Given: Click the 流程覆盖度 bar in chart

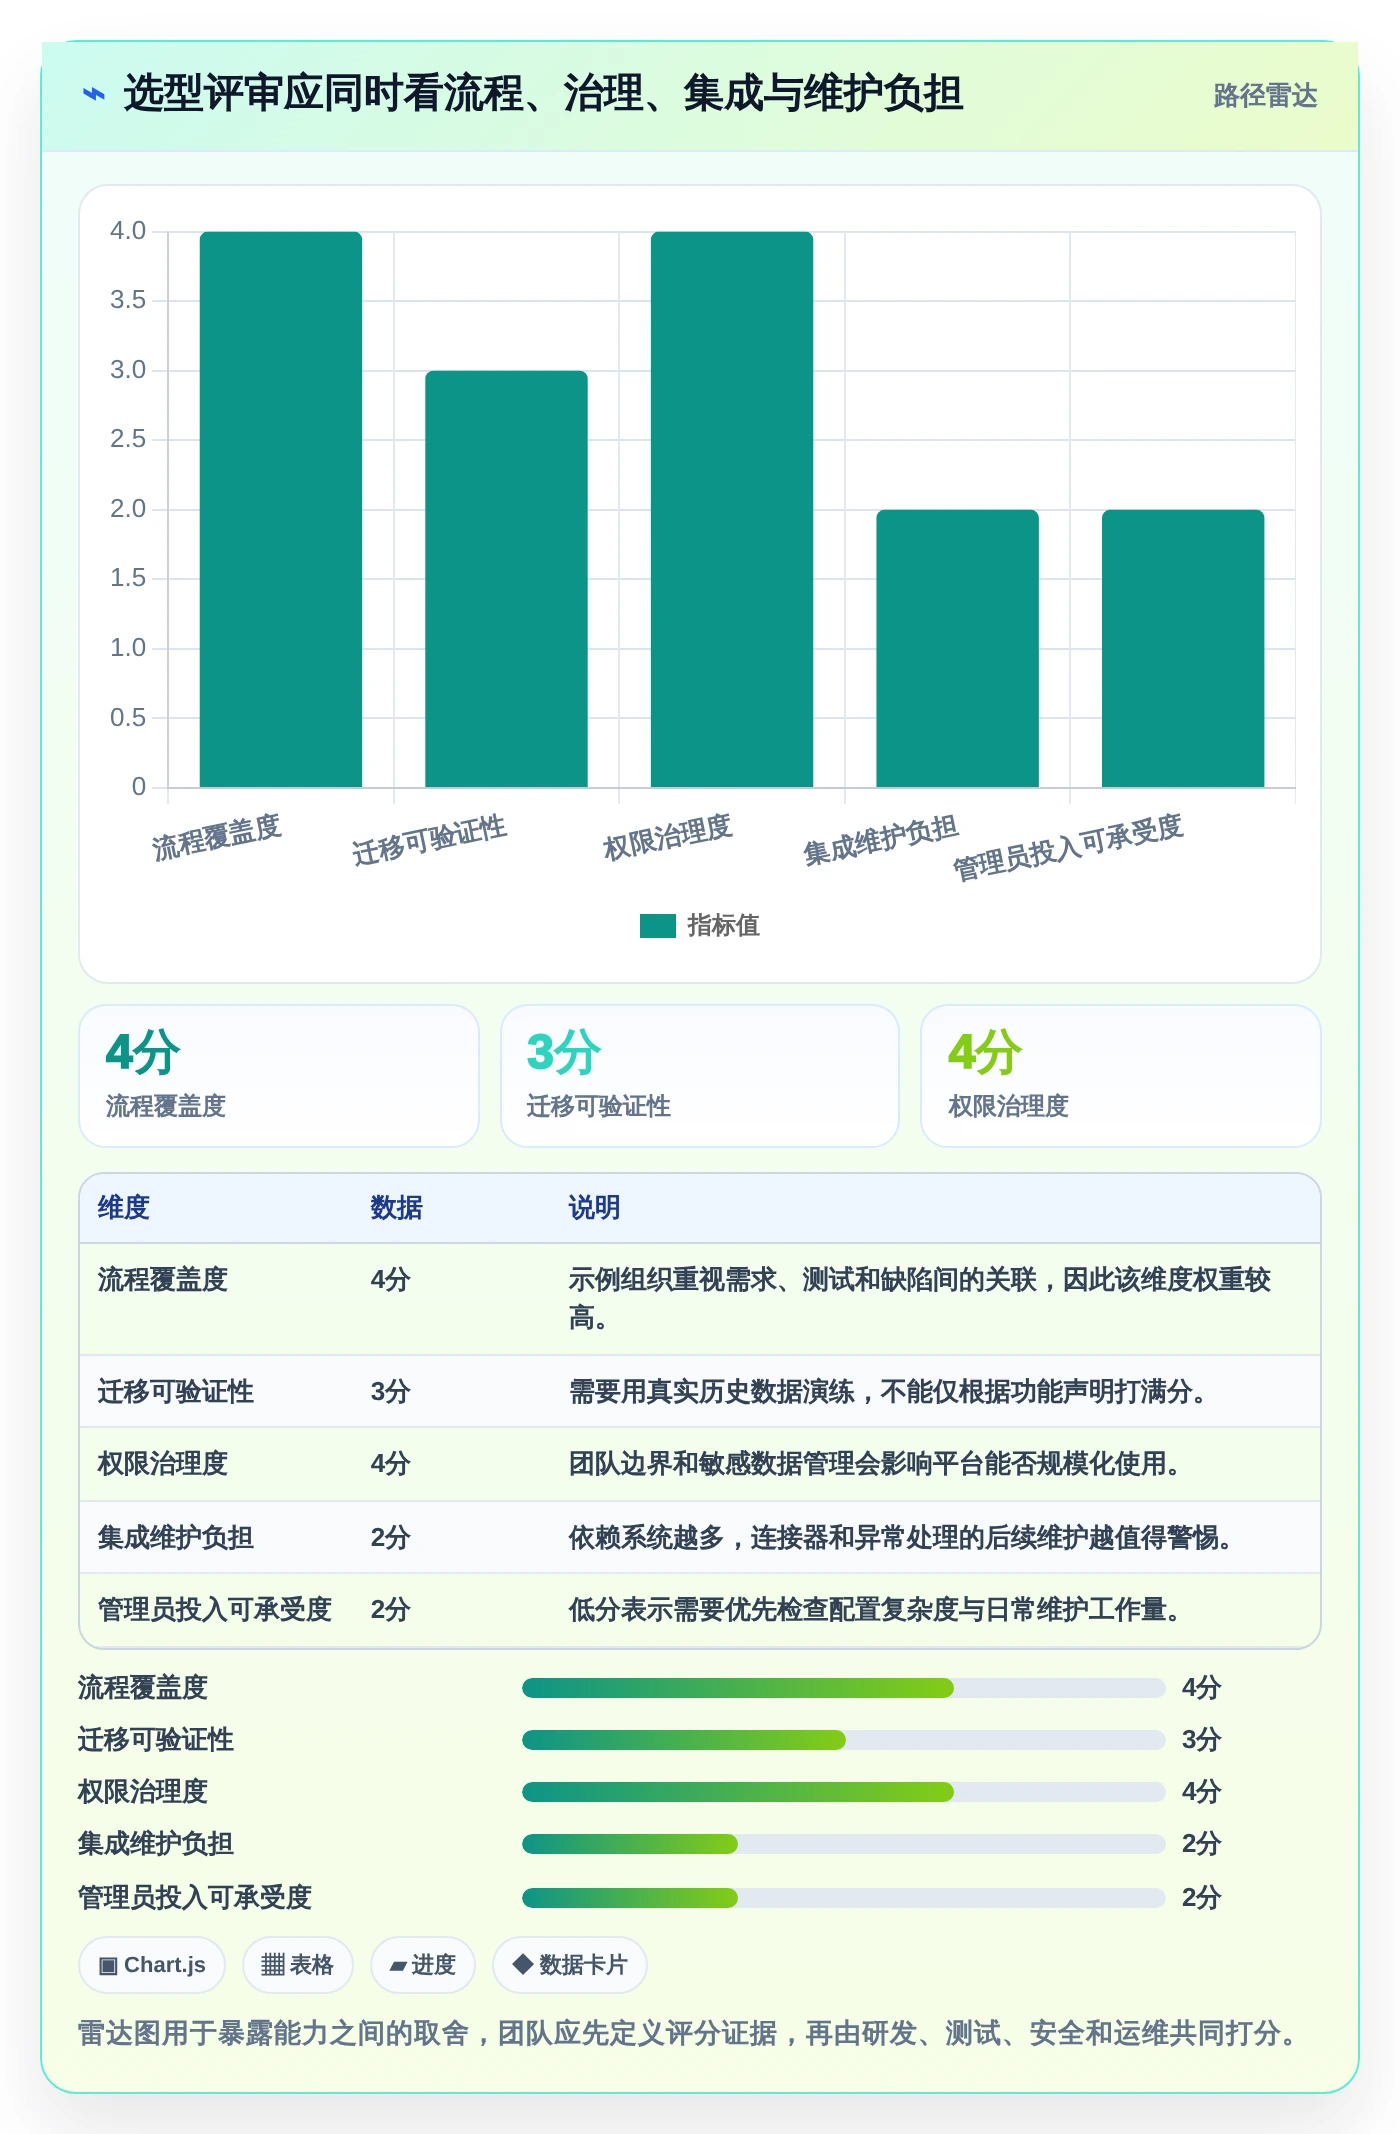Looking at the screenshot, I should (281, 509).
